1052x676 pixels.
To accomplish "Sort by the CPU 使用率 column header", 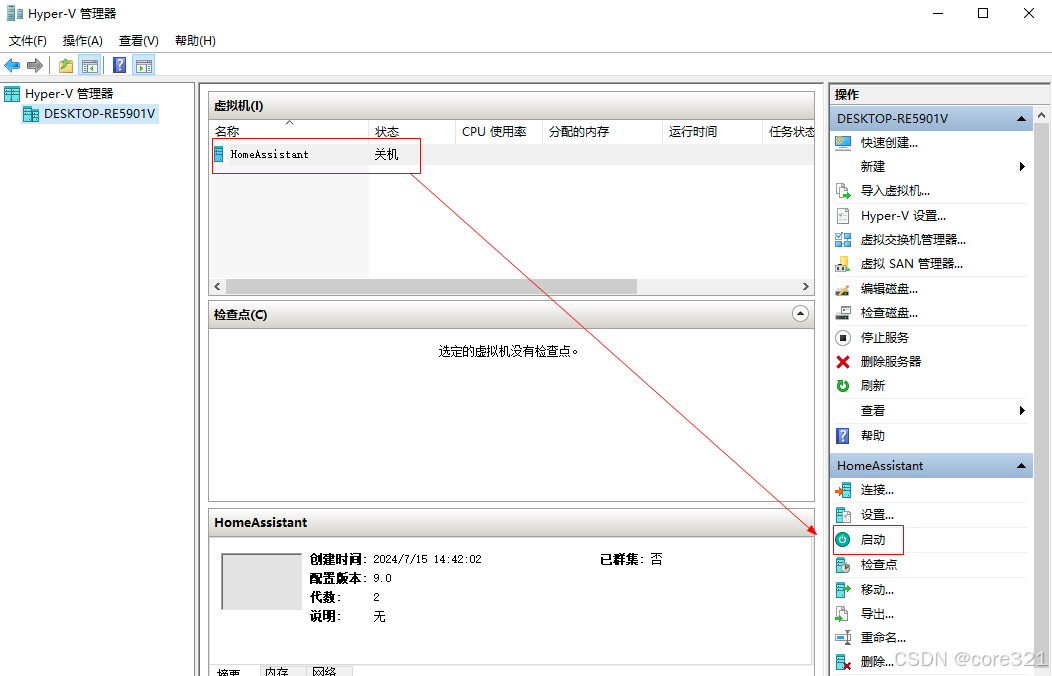I will click(498, 131).
